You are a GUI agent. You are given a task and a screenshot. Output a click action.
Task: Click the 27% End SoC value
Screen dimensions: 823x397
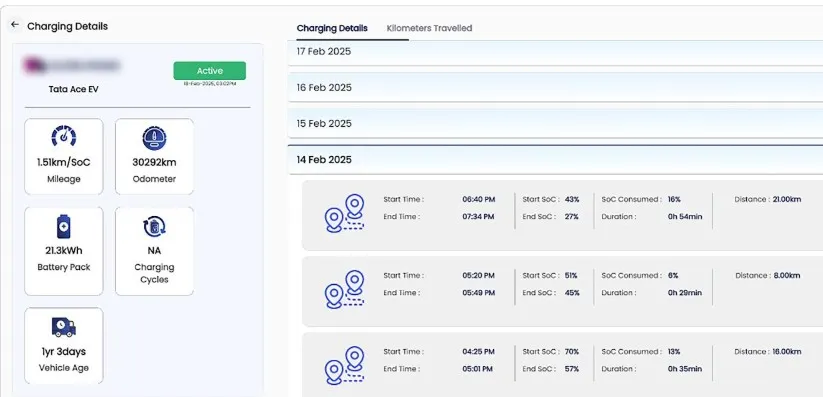[x=572, y=216]
